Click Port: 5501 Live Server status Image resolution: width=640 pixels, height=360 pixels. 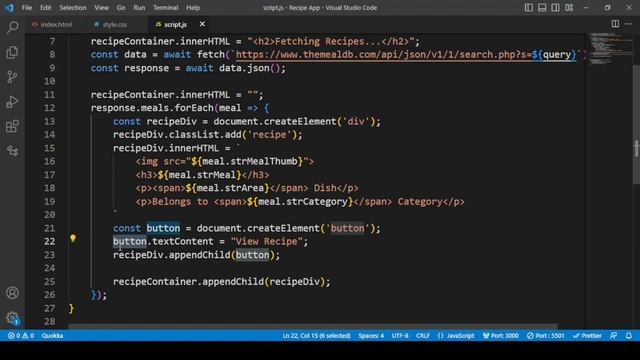click(x=546, y=336)
